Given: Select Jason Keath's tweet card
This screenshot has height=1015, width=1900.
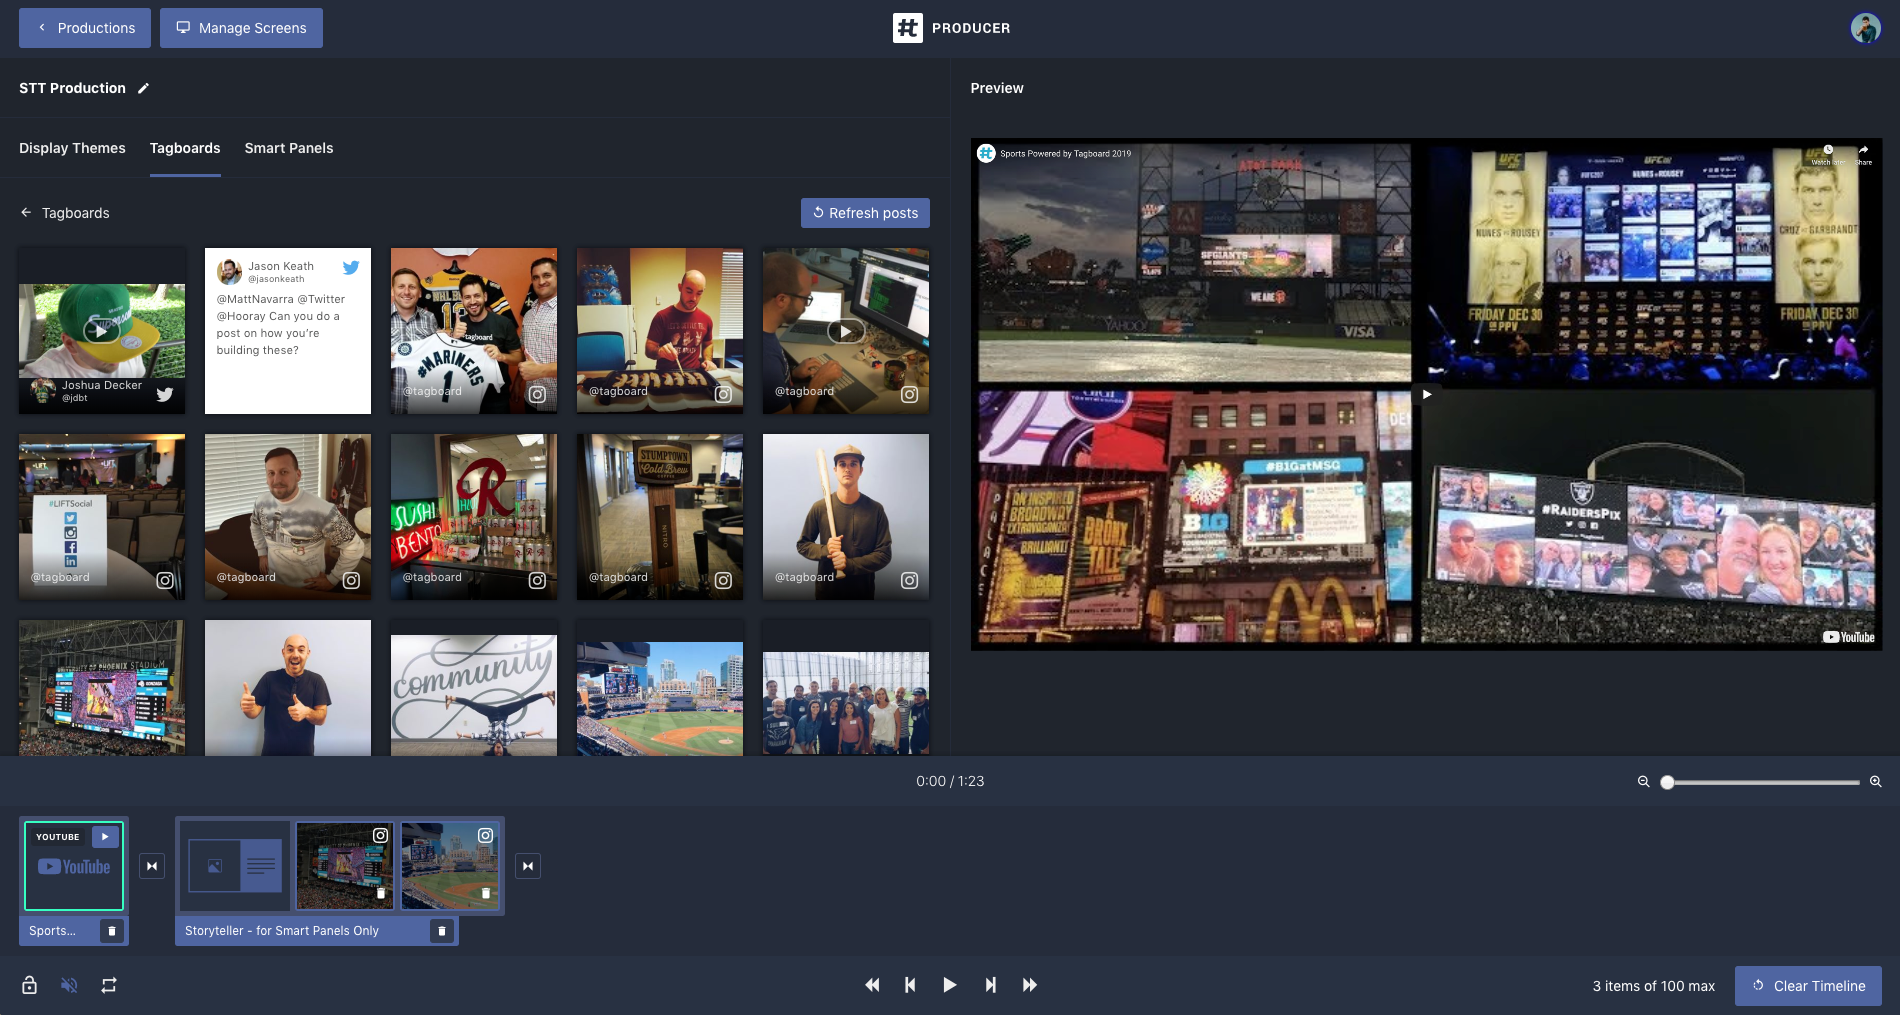Looking at the screenshot, I should 288,331.
